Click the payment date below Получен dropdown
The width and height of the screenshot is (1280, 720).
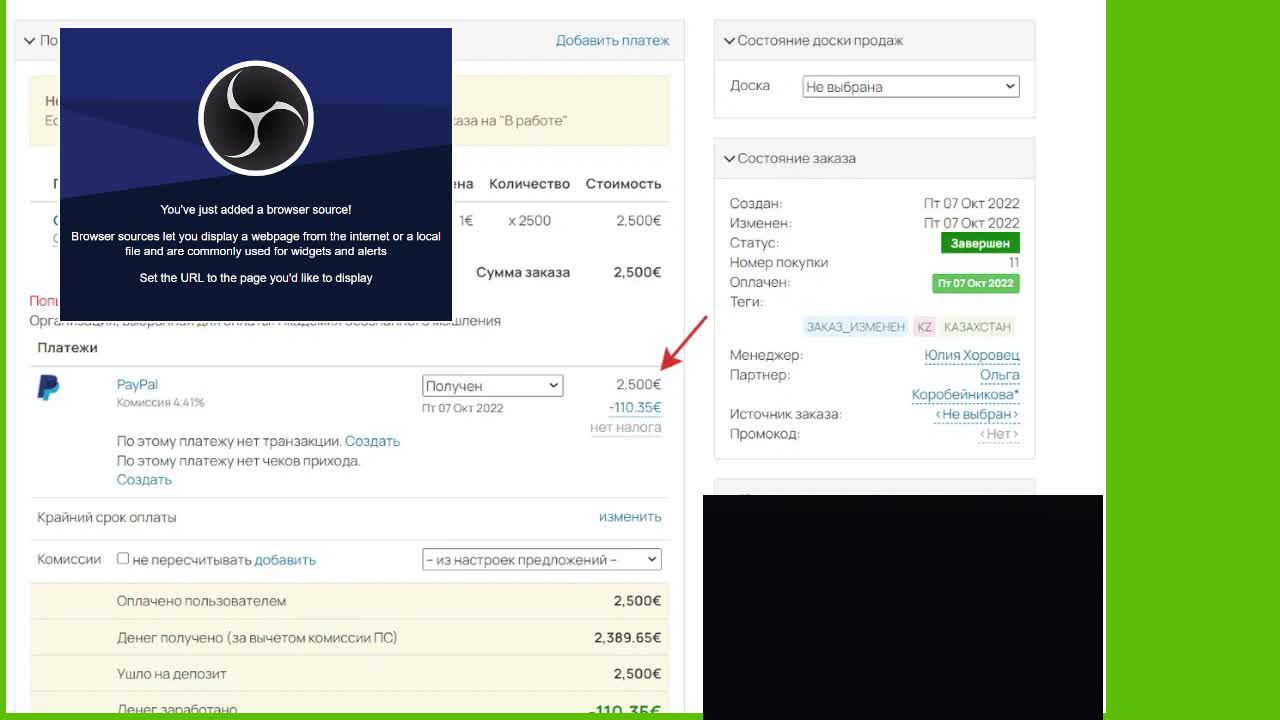(463, 408)
